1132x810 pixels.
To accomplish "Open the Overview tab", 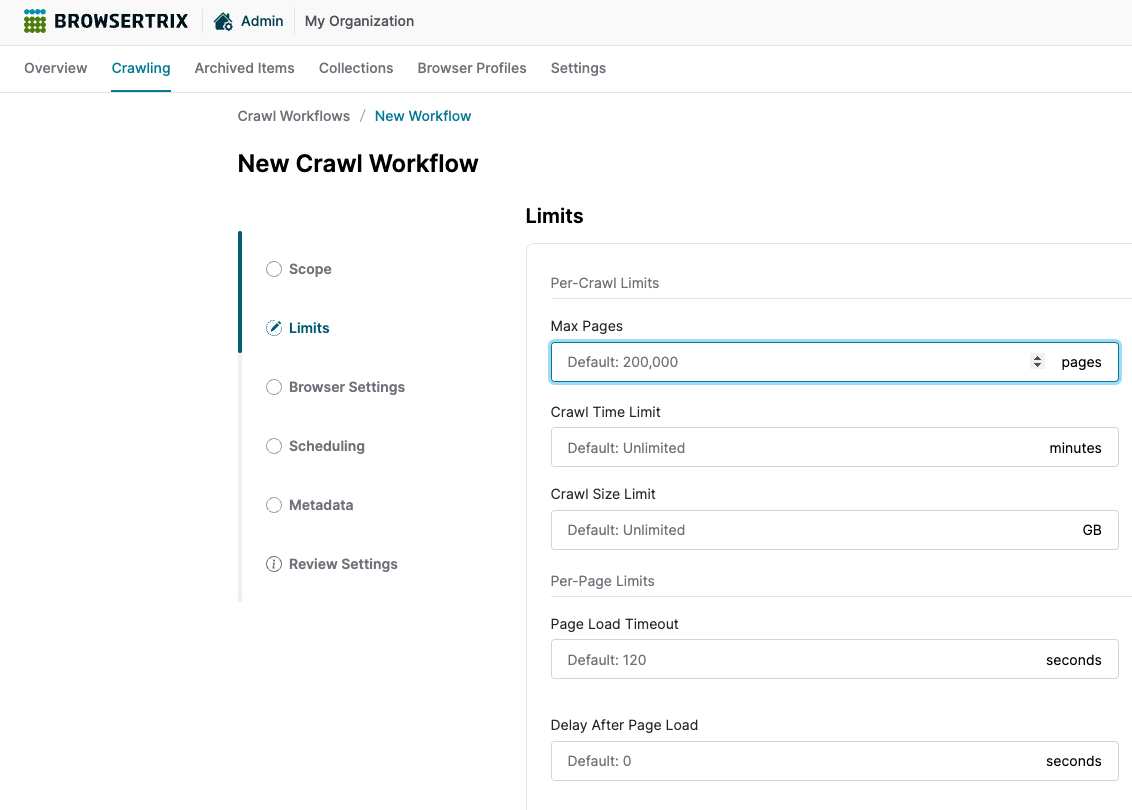I will pyautogui.click(x=56, y=68).
